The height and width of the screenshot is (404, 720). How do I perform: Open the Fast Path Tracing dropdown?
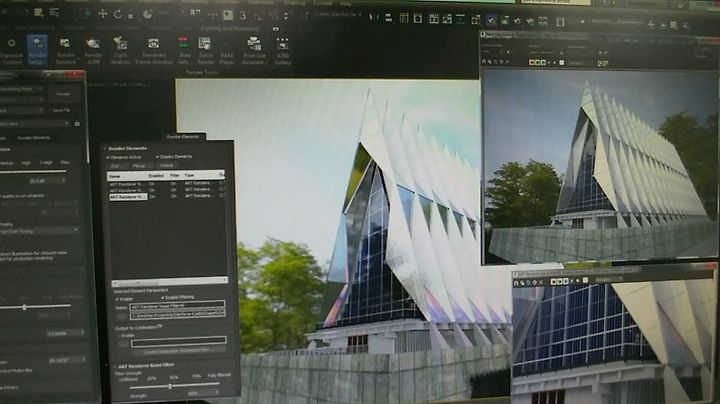[39, 231]
